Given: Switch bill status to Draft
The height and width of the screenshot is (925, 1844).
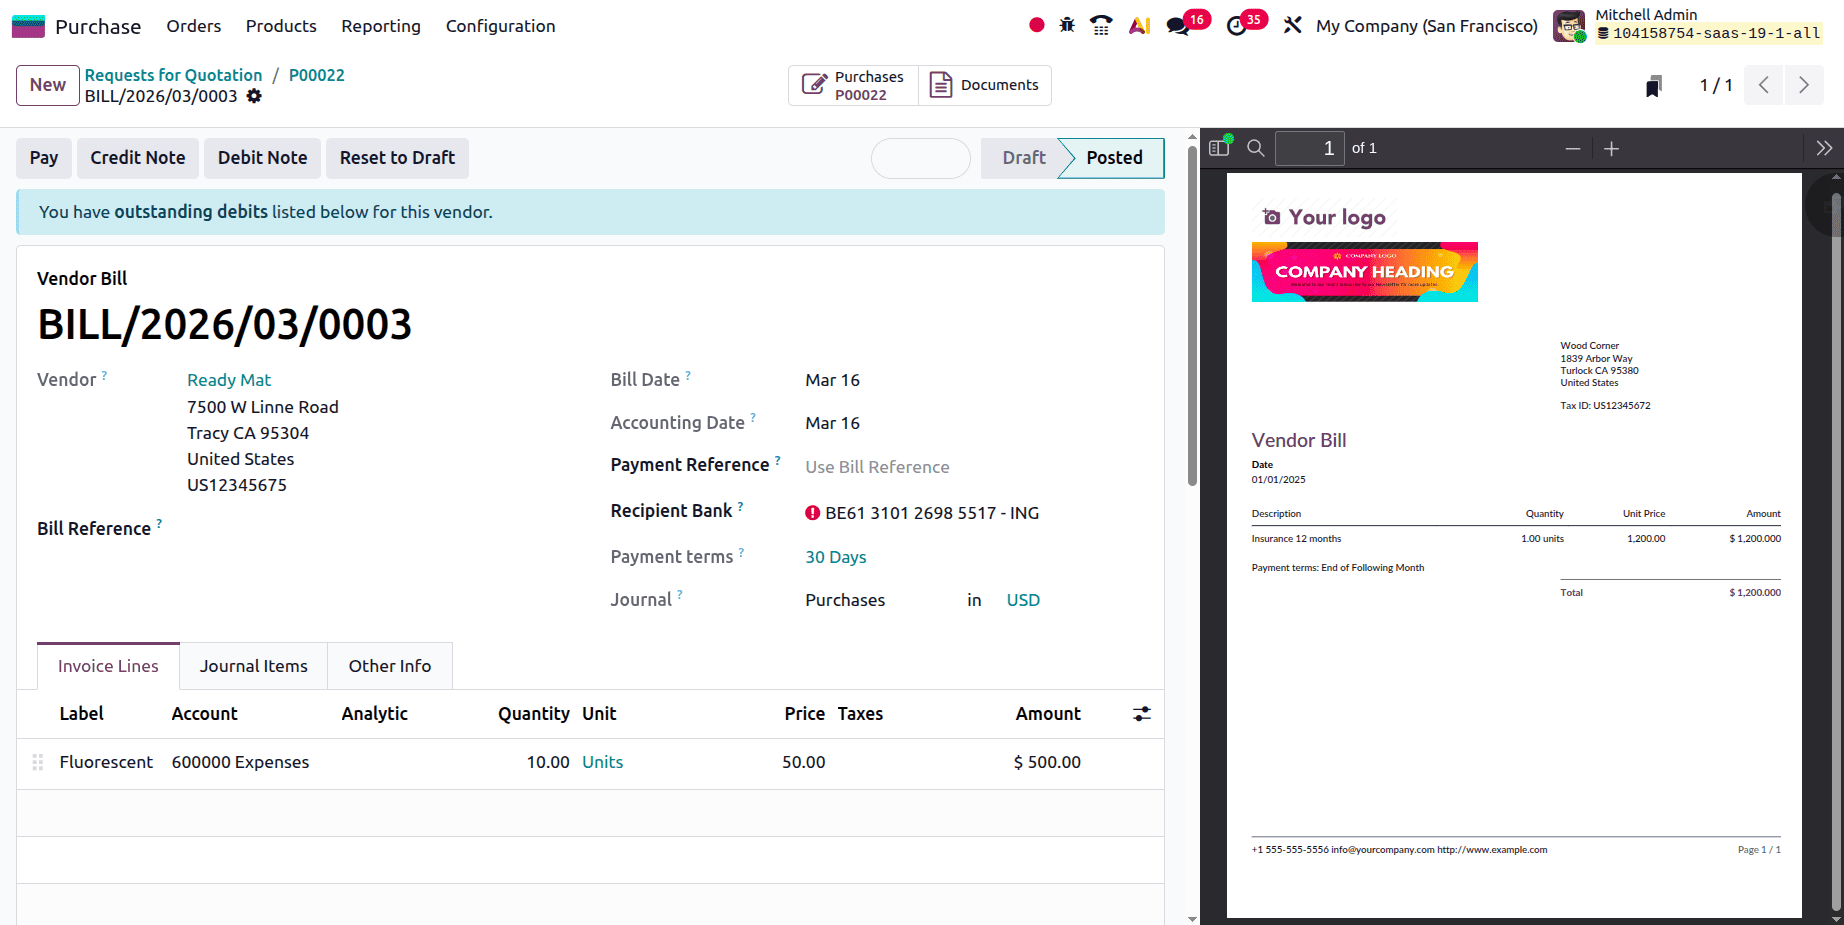Looking at the screenshot, I should point(1022,158).
